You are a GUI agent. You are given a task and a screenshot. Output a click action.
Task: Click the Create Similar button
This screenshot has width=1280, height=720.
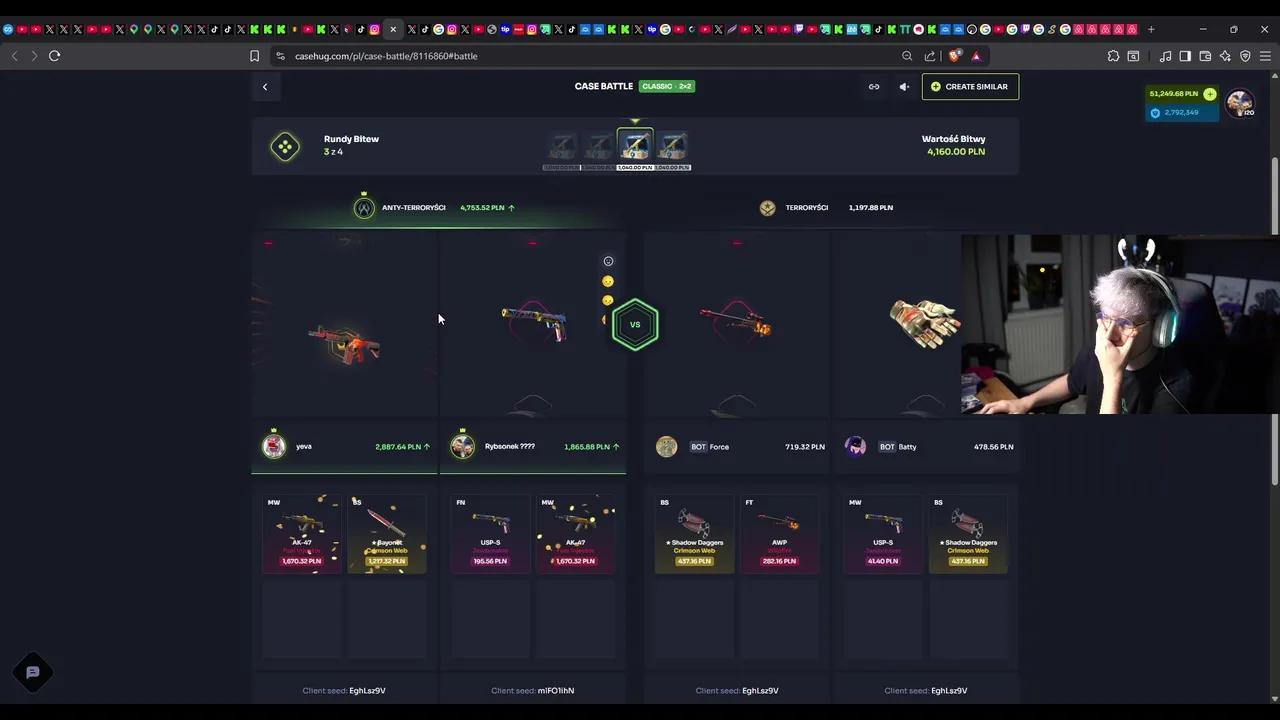tap(970, 87)
